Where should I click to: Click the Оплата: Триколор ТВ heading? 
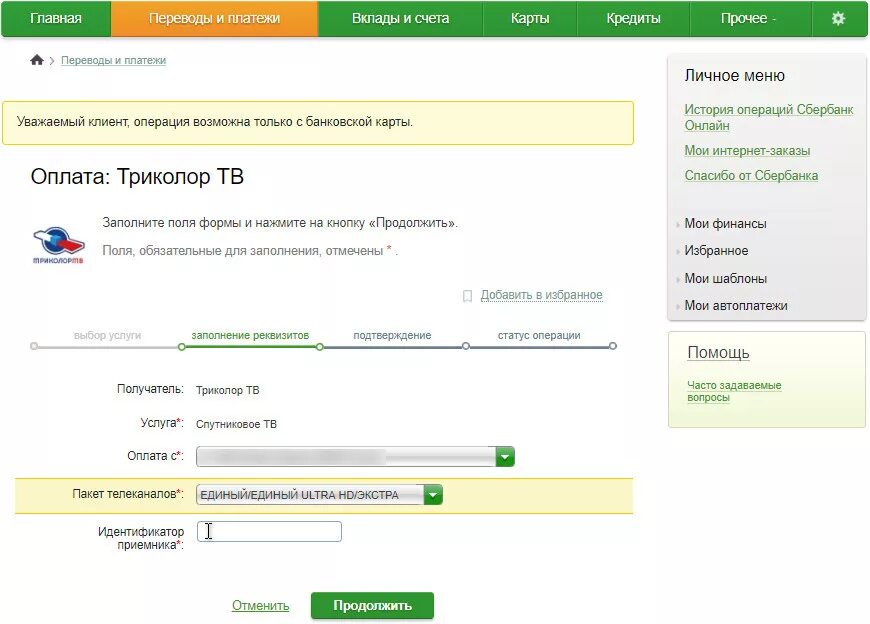(137, 177)
